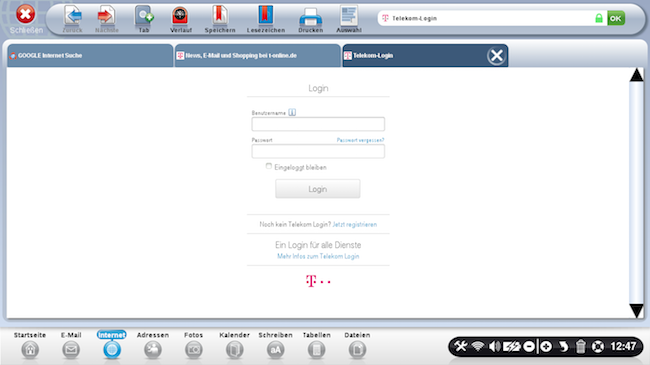The width and height of the screenshot is (650, 365).
Task: Open the Kalender app icon
Action: (x=234, y=350)
